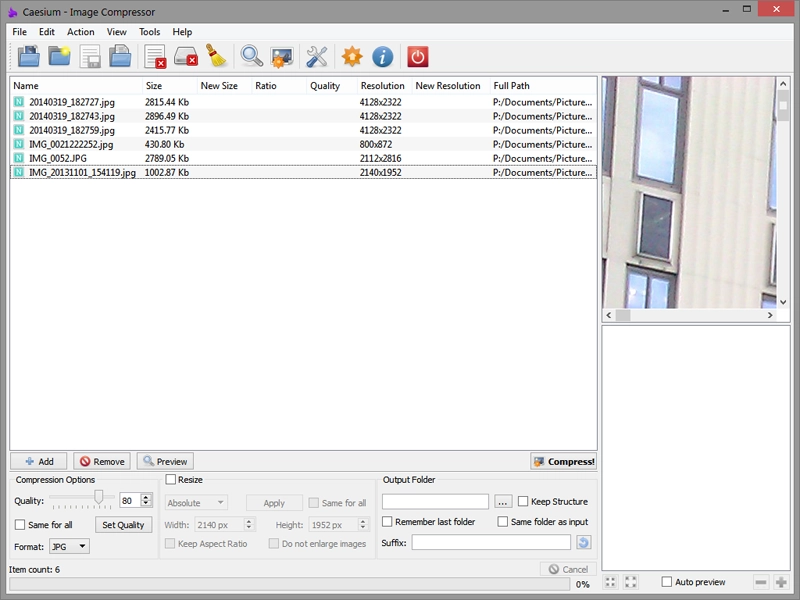This screenshot has width=800, height=600.
Task: Click the red power Exit icon
Action: click(x=417, y=57)
